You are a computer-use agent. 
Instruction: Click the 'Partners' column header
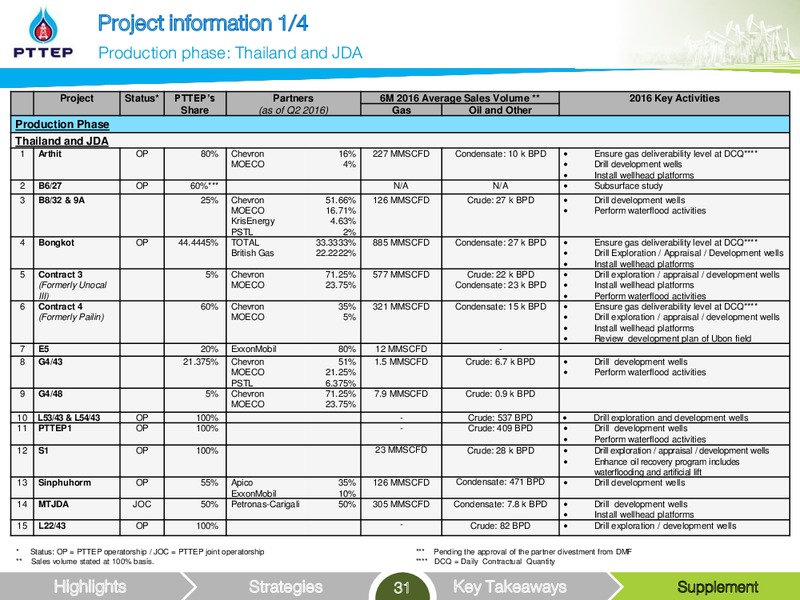pos(293,98)
